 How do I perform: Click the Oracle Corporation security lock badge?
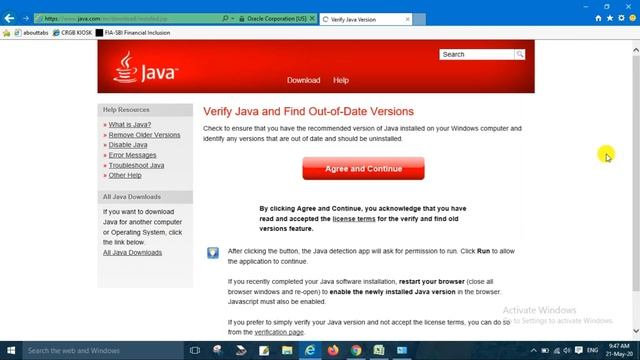point(273,19)
